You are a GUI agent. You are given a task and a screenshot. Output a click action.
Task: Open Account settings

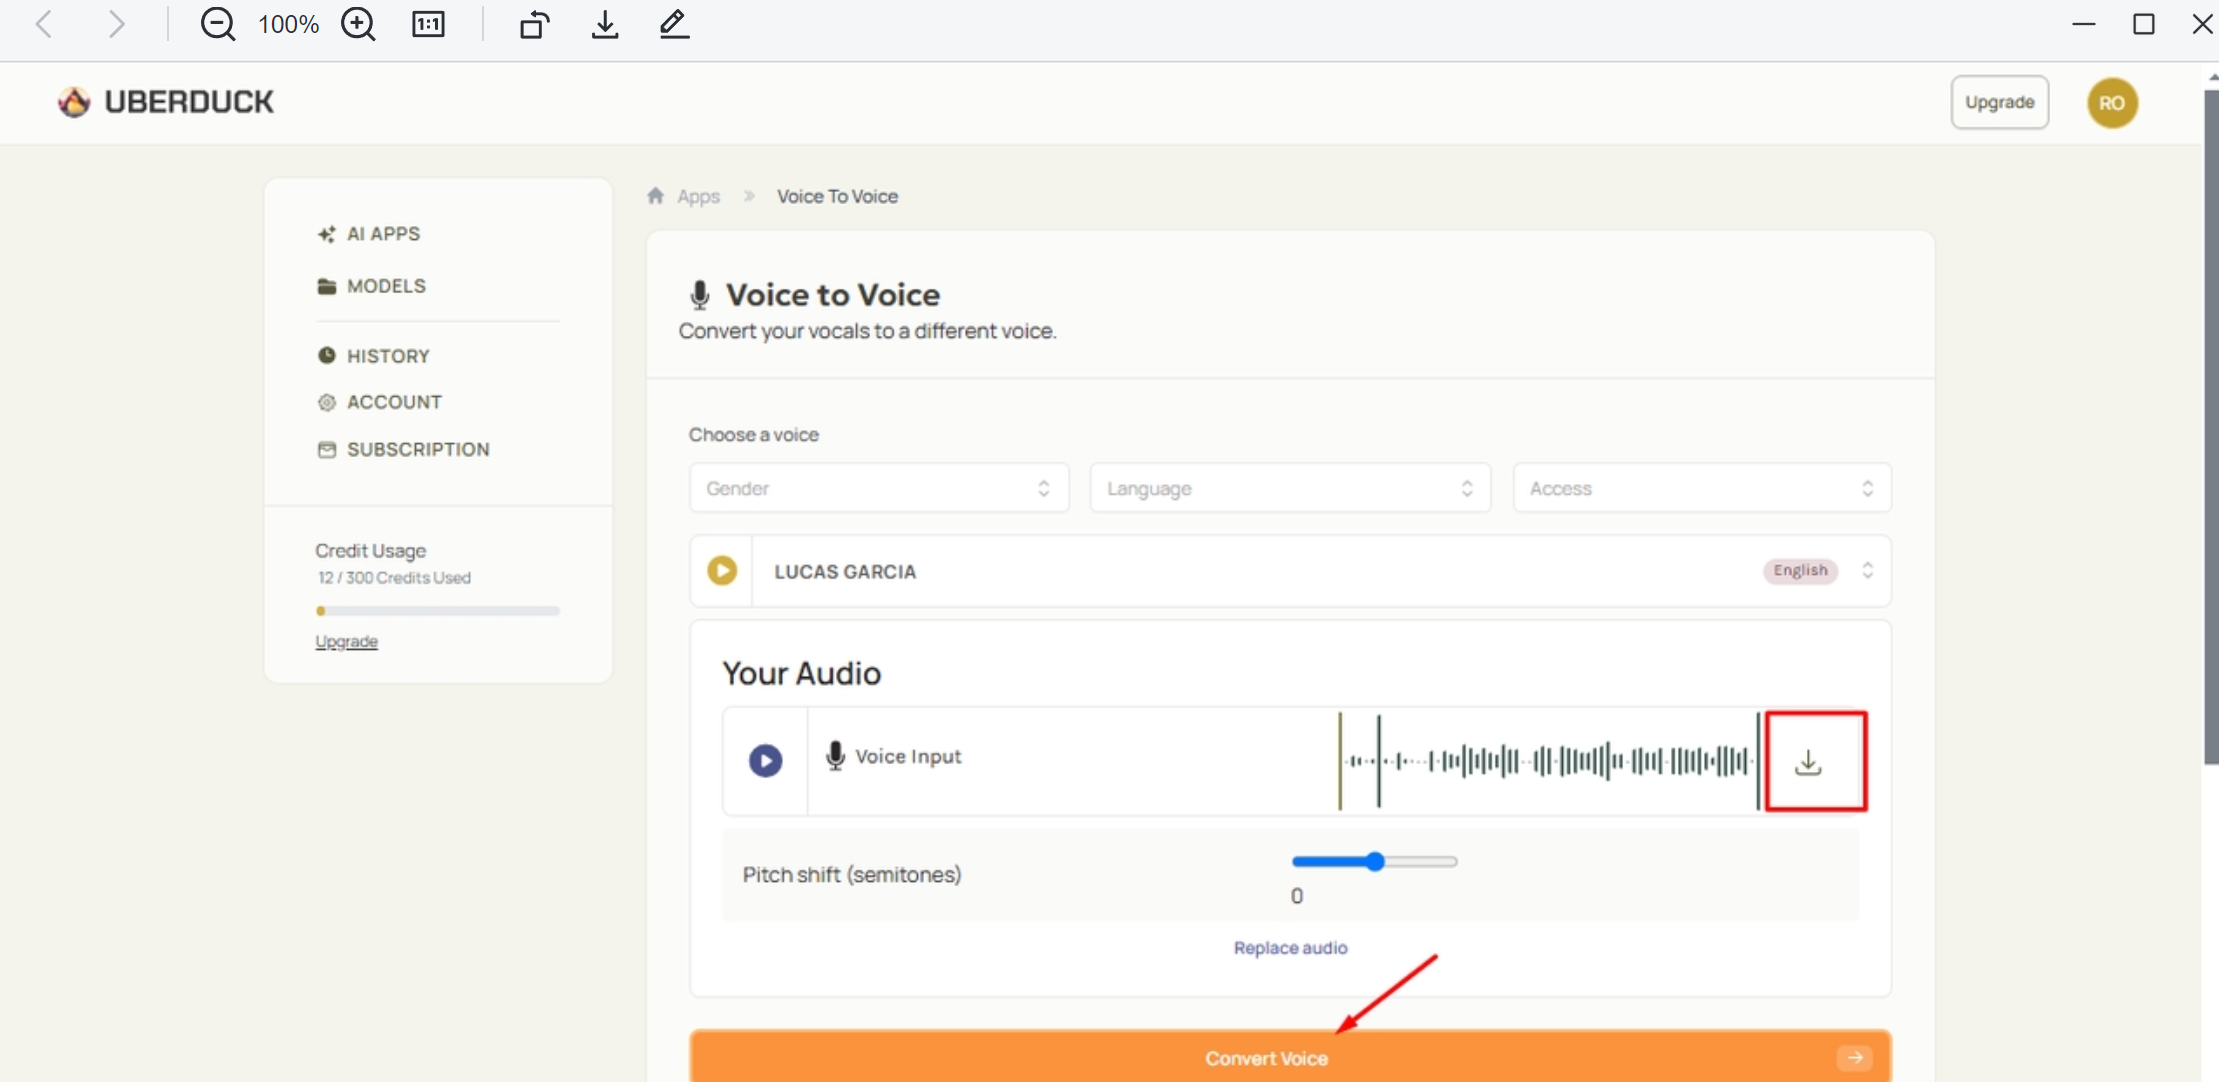tap(394, 402)
